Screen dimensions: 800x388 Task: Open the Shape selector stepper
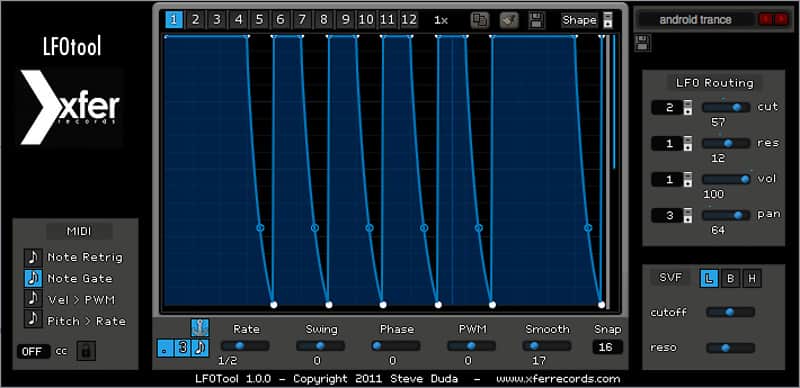(x=607, y=20)
